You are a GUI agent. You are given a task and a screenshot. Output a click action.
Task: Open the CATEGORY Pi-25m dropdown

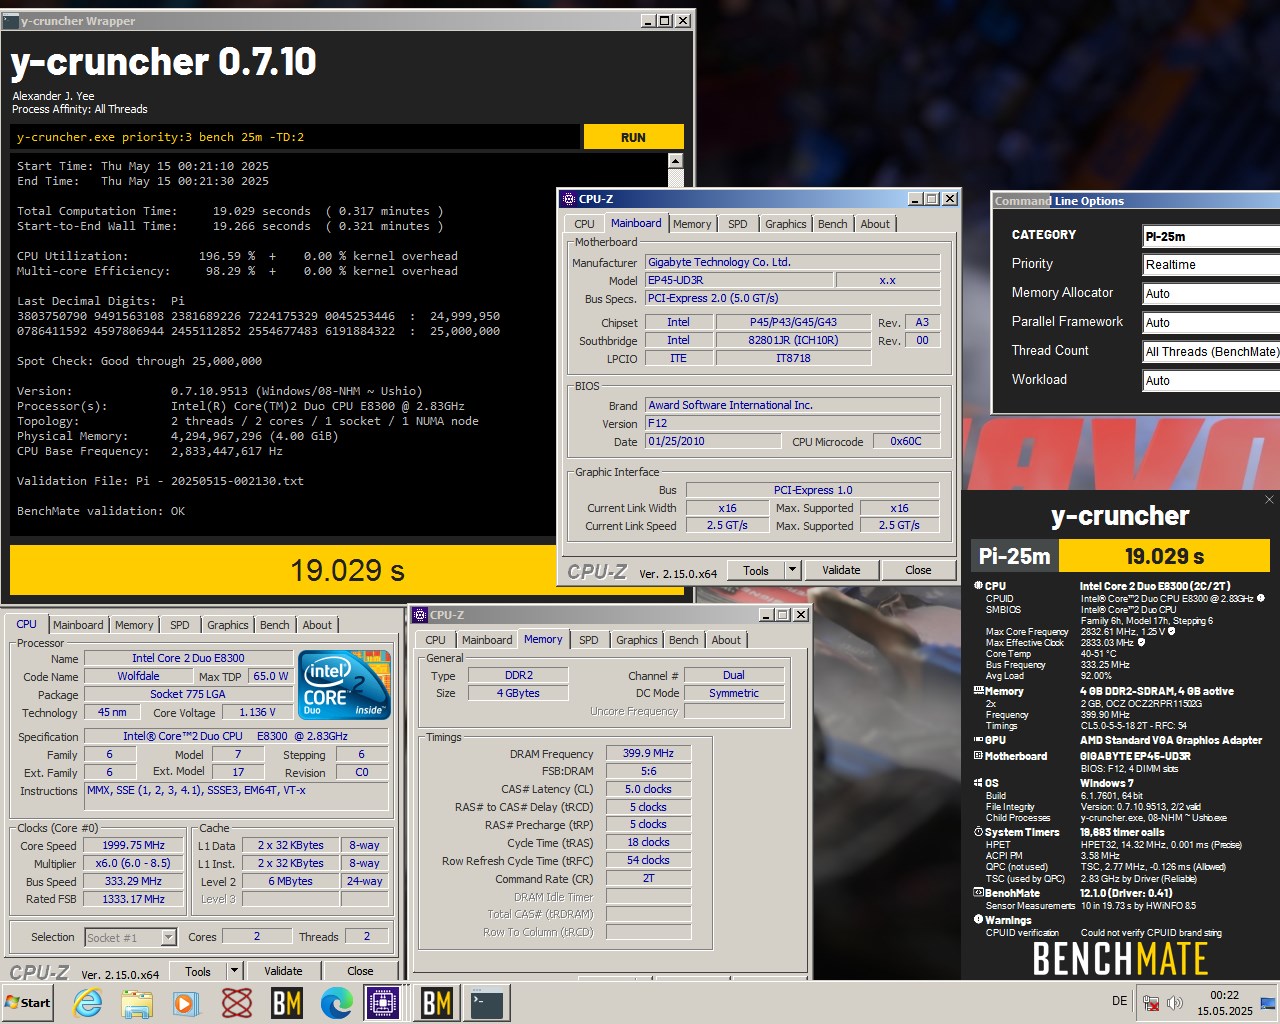(x=1211, y=236)
